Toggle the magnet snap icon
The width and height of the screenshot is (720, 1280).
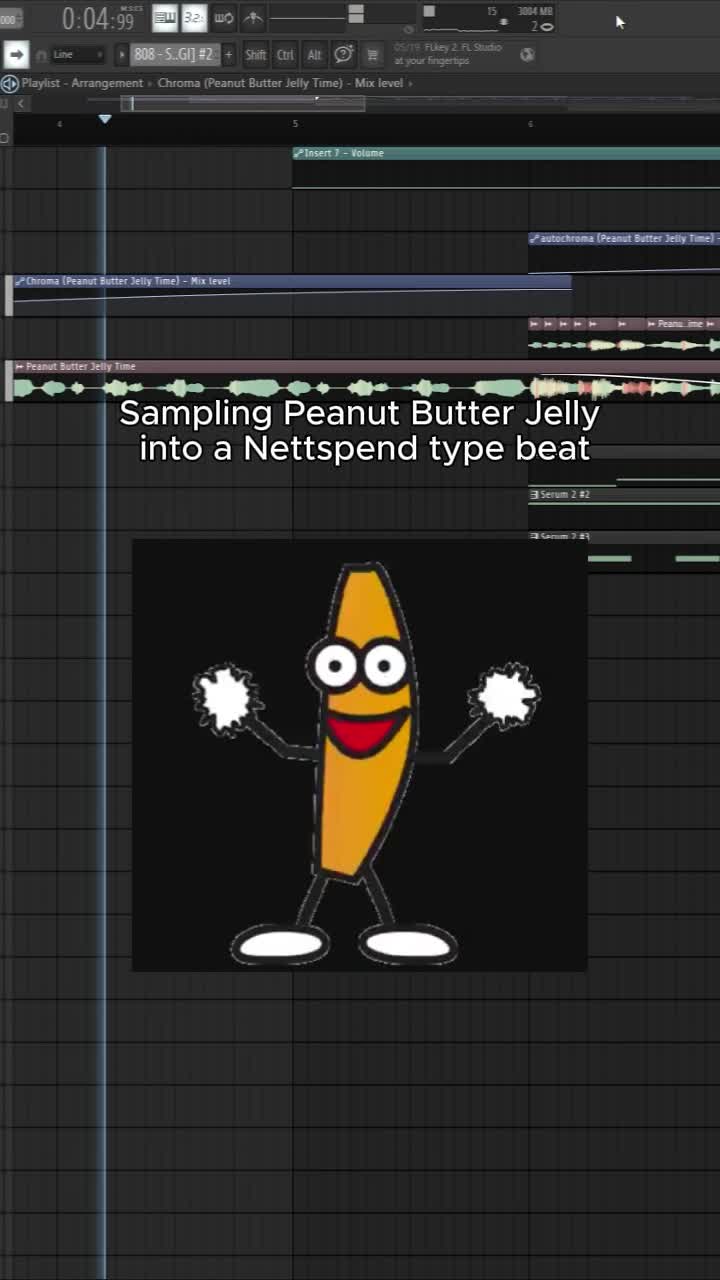tap(41, 55)
